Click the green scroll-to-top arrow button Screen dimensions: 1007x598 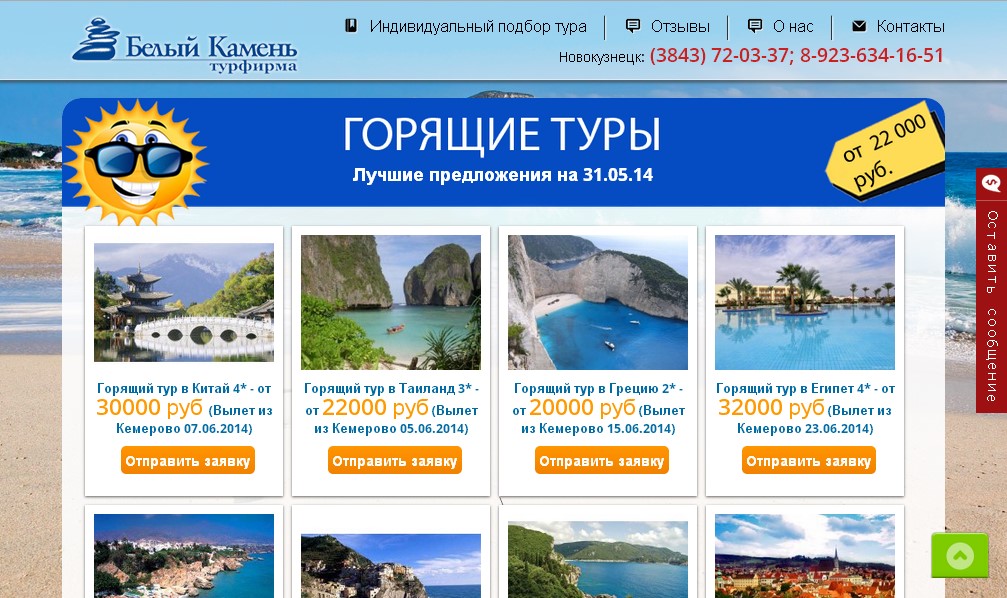click(x=959, y=556)
